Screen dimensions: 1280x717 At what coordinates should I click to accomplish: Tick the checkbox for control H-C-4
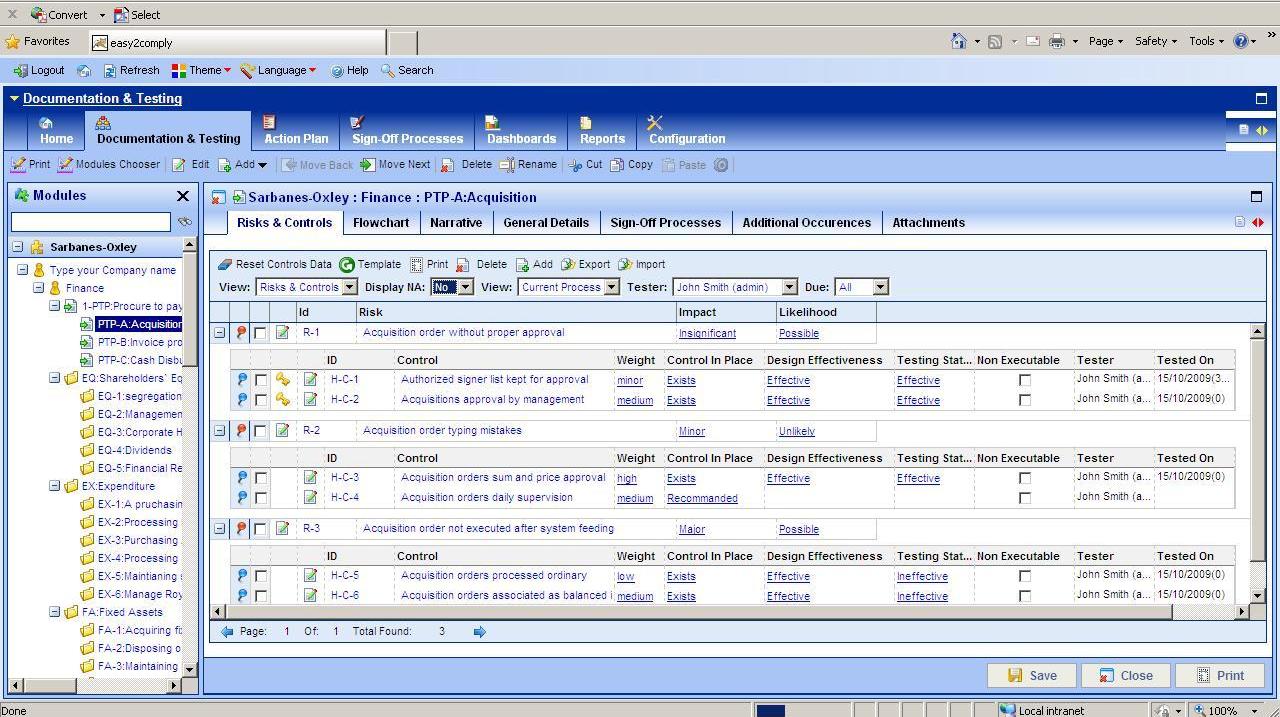pos(261,498)
